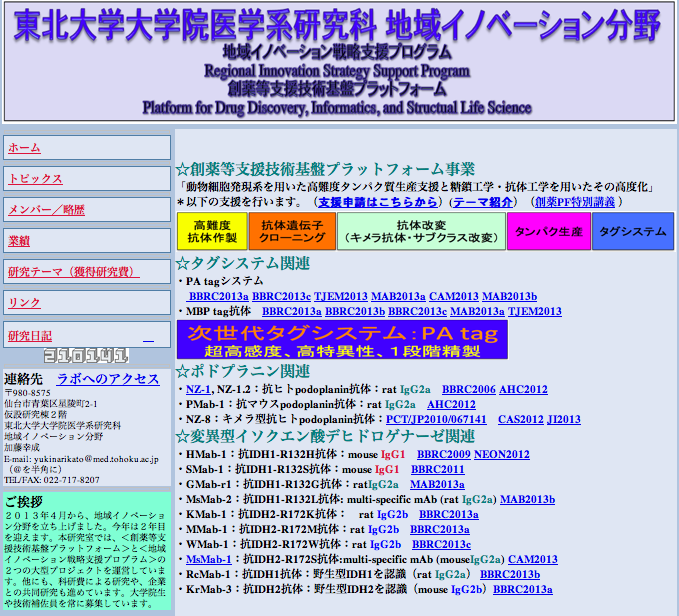Open the NZ-1 antibody link
Screen dimensions: 679x616
click(x=198, y=390)
